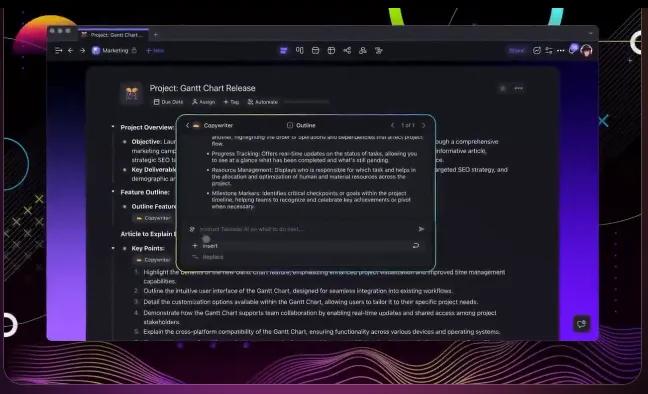Go forward with the right arrow
This screenshot has height=394, width=648.
(82, 50)
